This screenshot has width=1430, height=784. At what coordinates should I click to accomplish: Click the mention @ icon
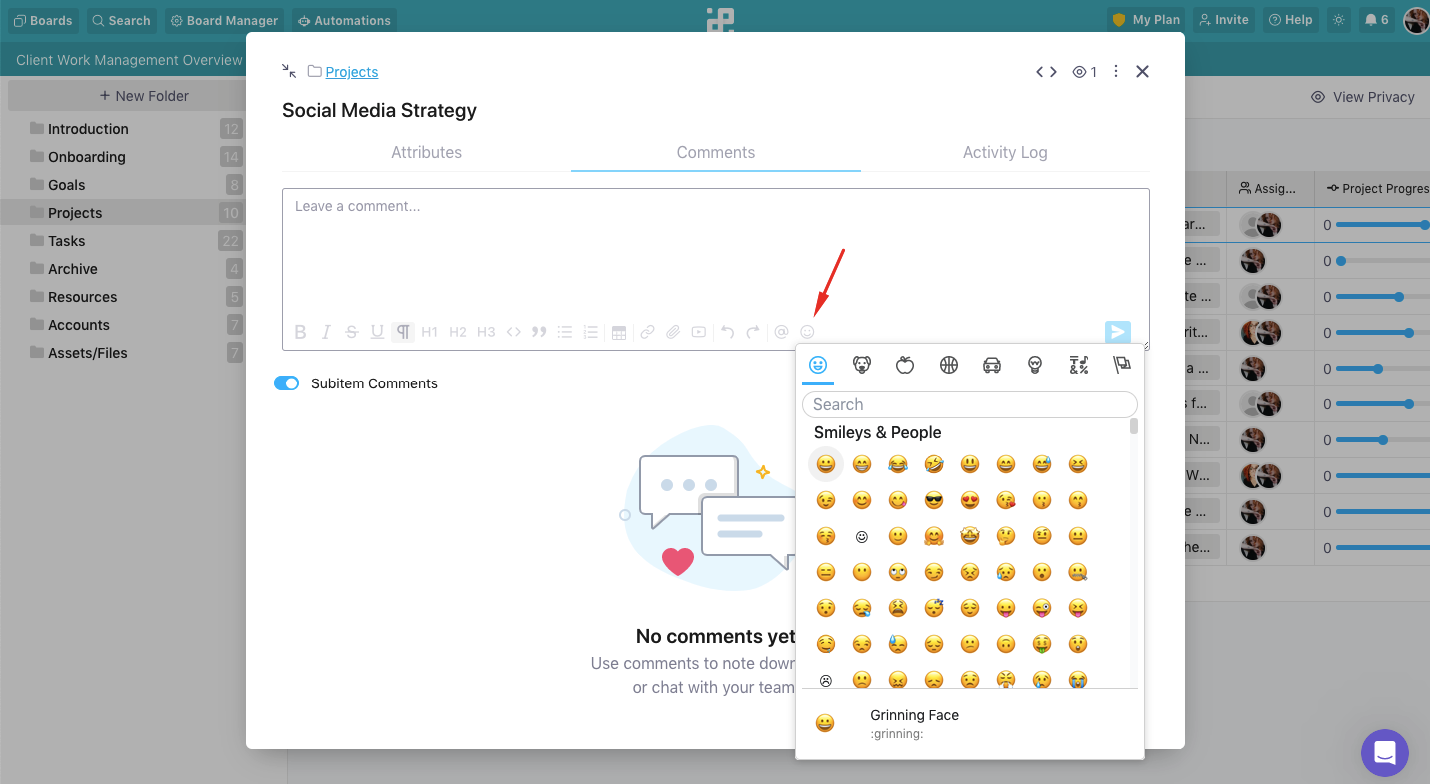[x=781, y=332]
